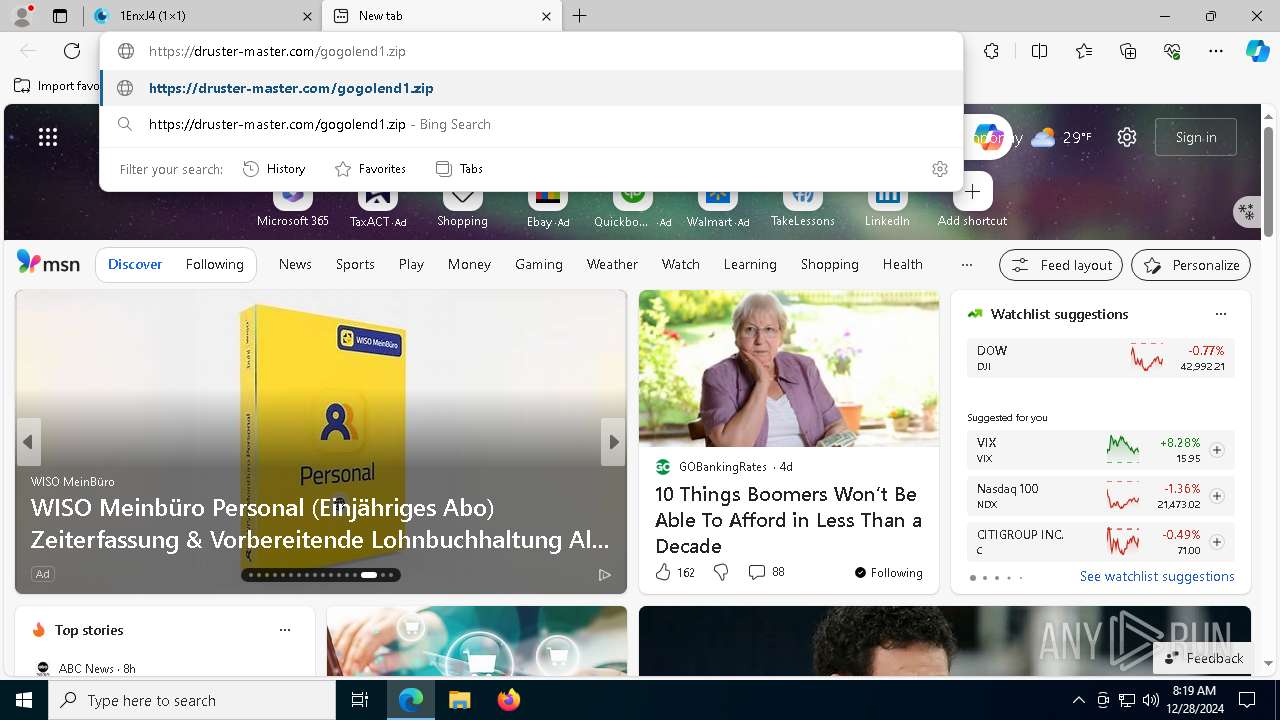Viewport: 1280px width, 720px height.
Task: Click the Sign in button
Action: [x=1196, y=137]
